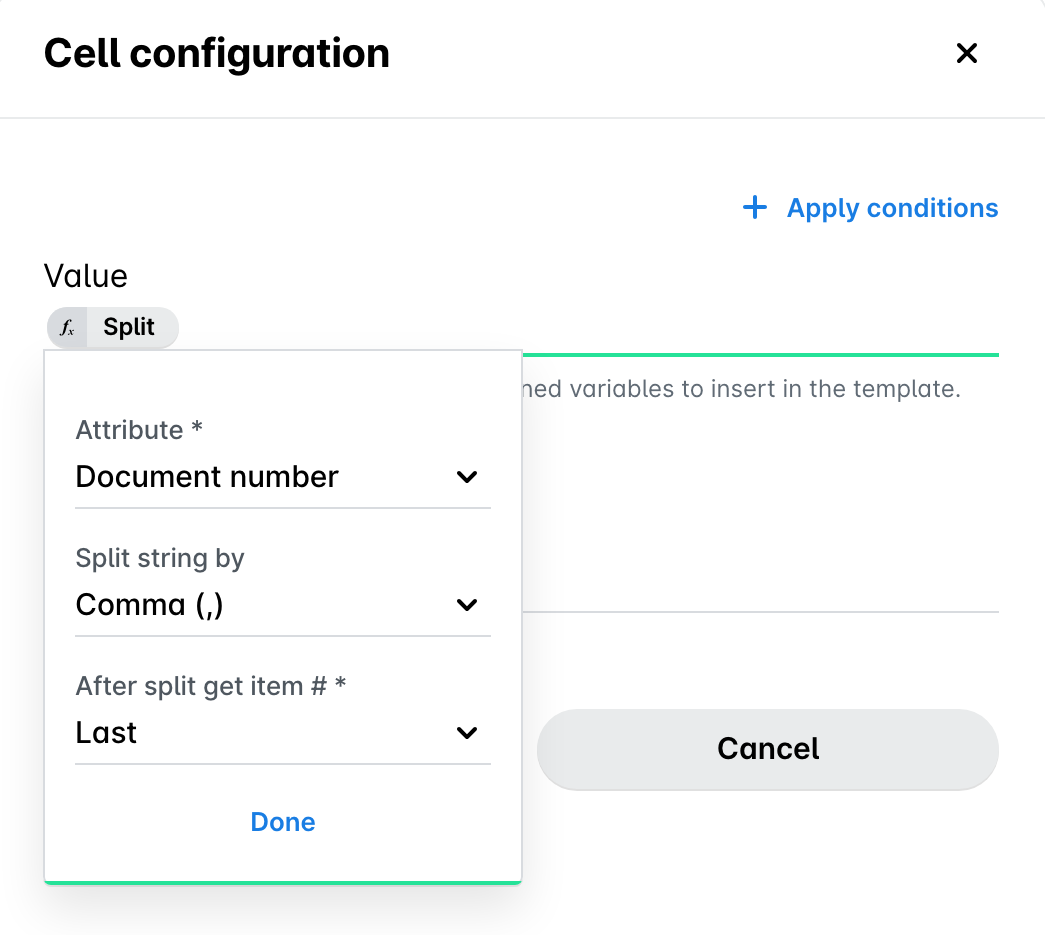The height and width of the screenshot is (935, 1045).
Task: Dismiss changes with the Cancel button
Action: pyautogui.click(x=768, y=749)
